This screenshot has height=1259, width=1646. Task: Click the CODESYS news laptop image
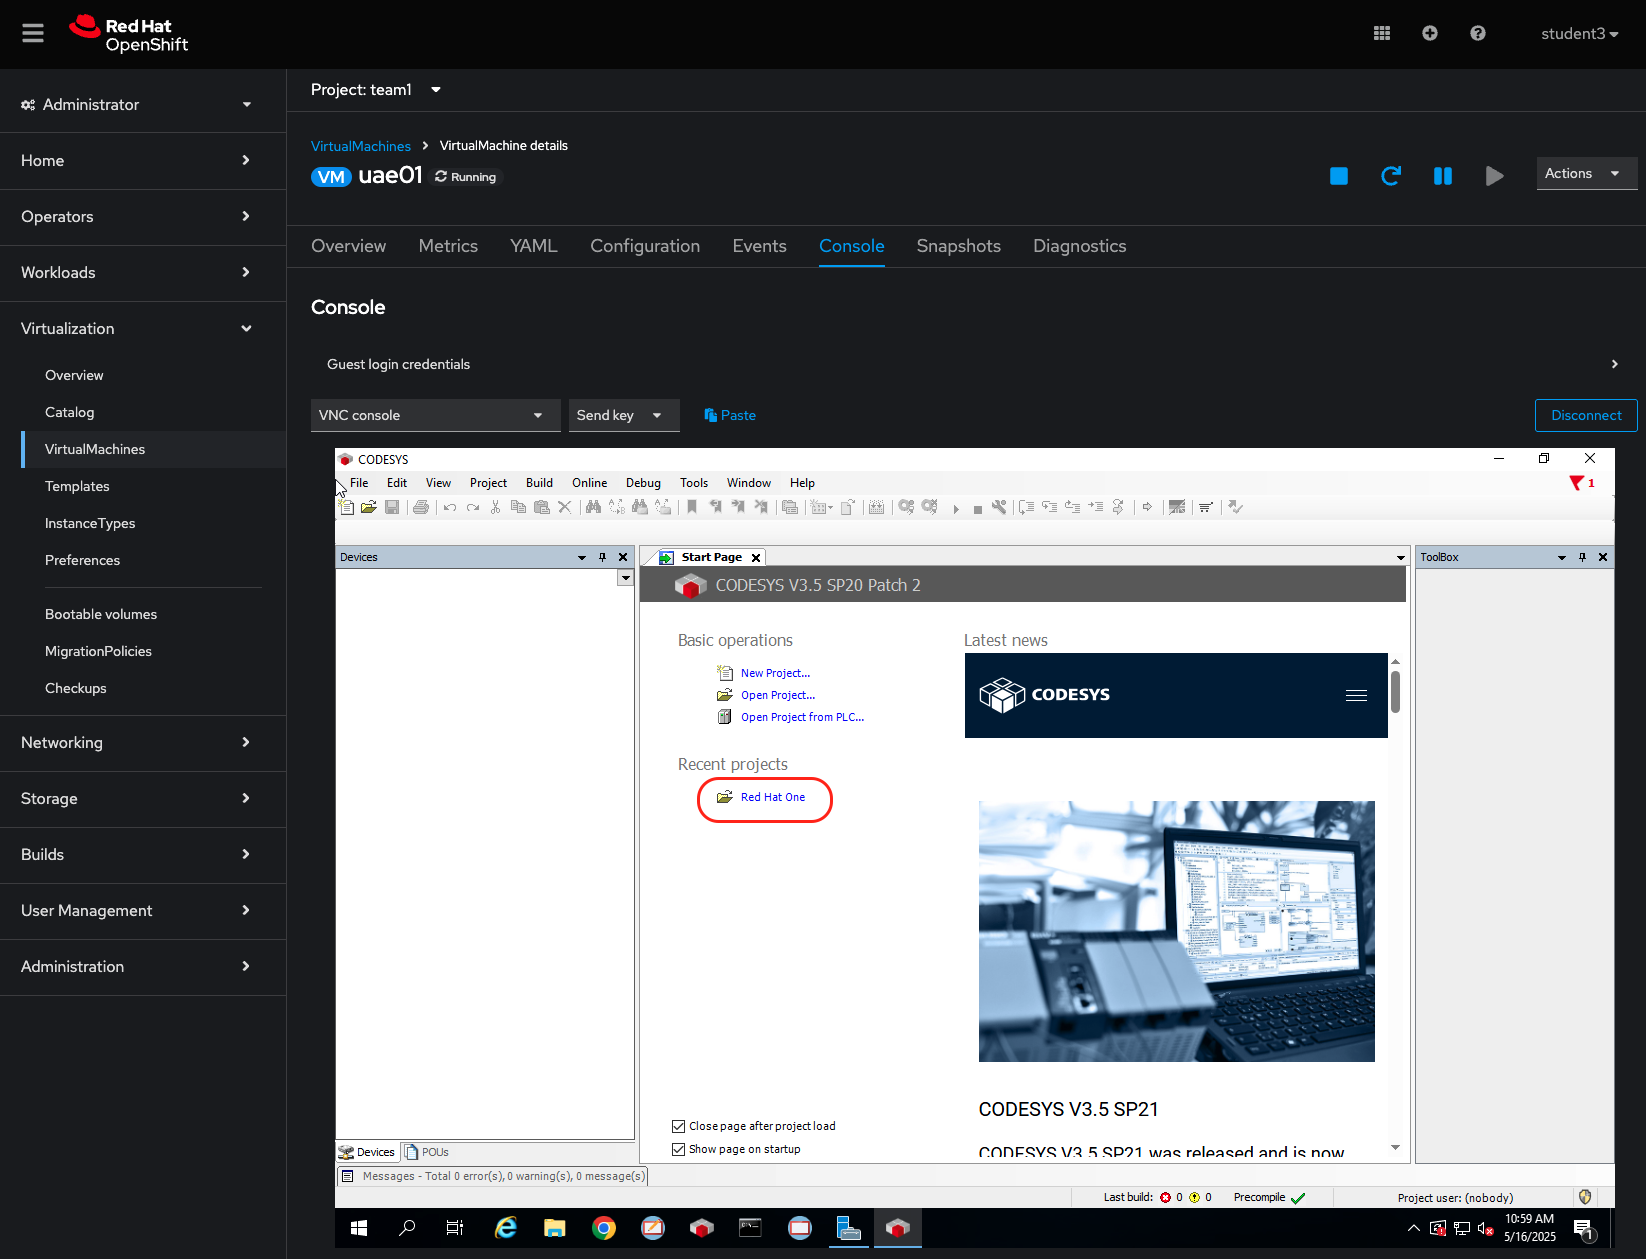coord(1176,931)
